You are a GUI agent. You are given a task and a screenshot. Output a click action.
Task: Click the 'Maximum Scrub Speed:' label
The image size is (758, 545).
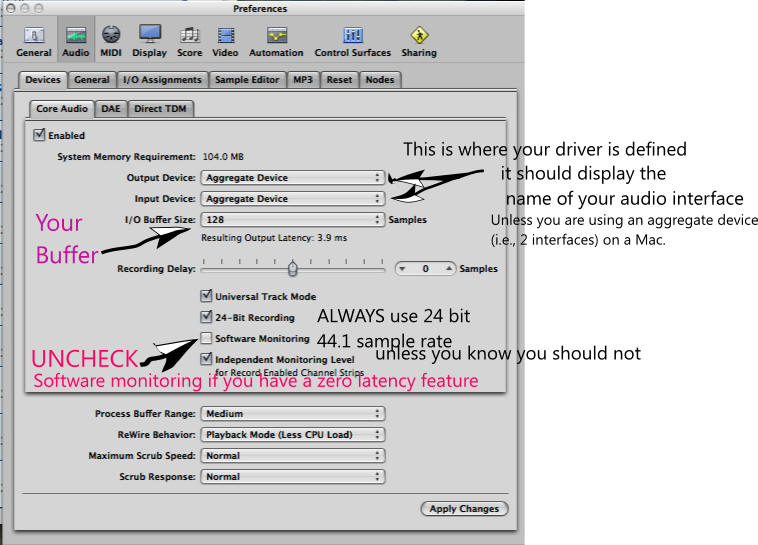(142, 456)
